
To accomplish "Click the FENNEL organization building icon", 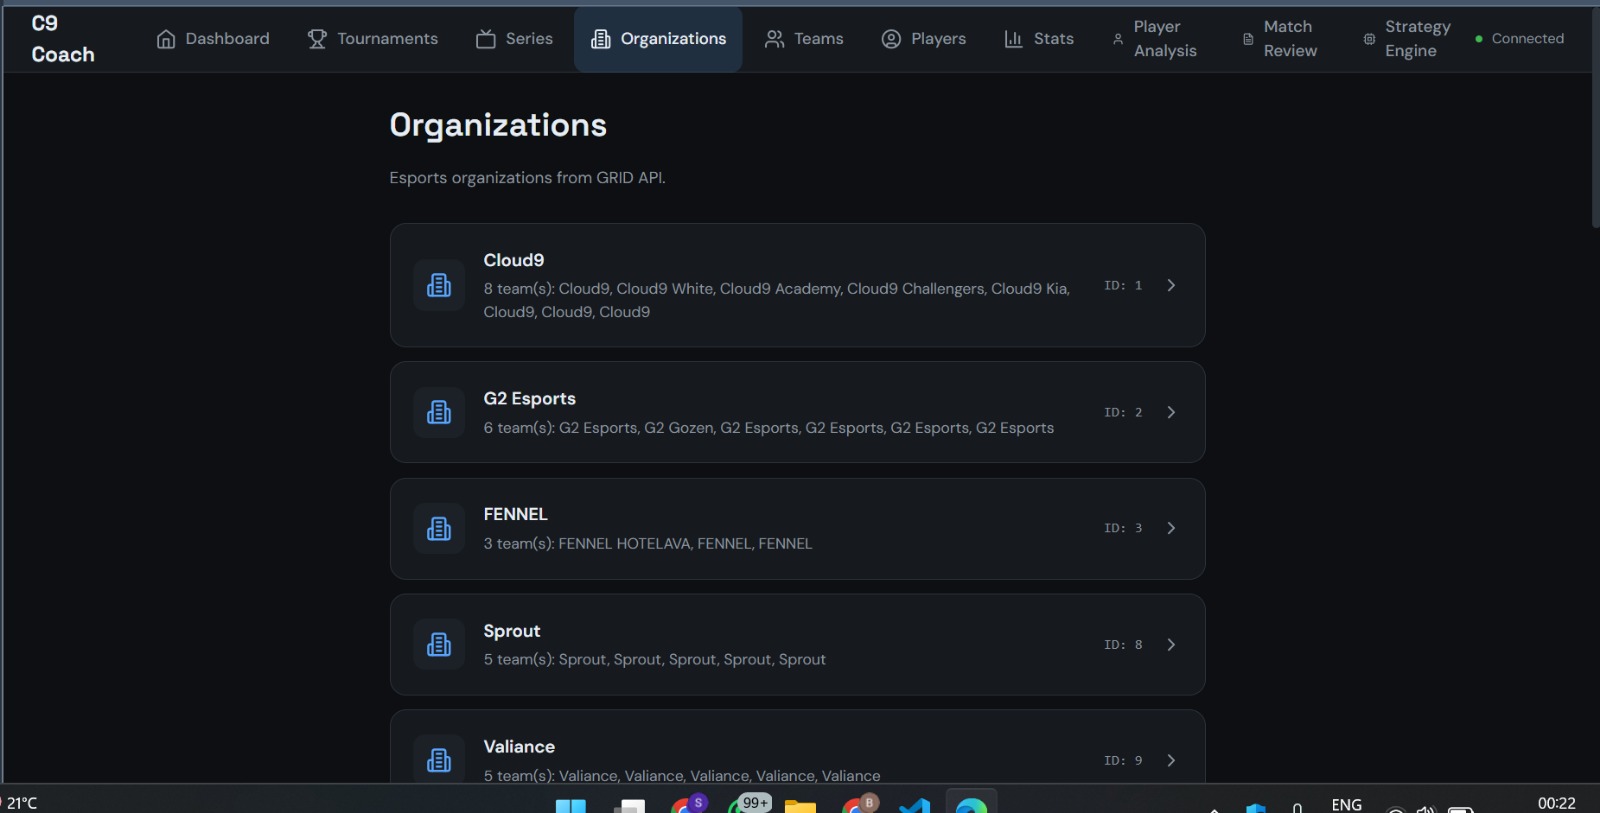I will 439,529.
